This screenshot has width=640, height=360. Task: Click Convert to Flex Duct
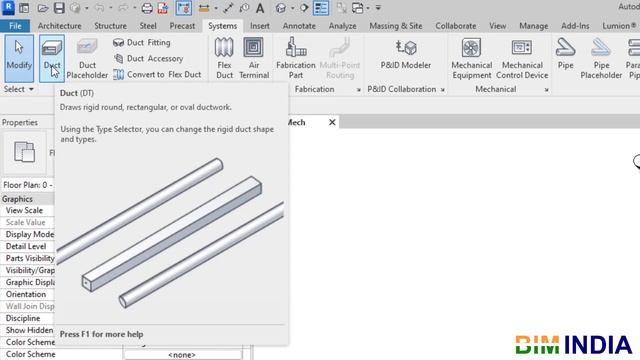coord(157,74)
